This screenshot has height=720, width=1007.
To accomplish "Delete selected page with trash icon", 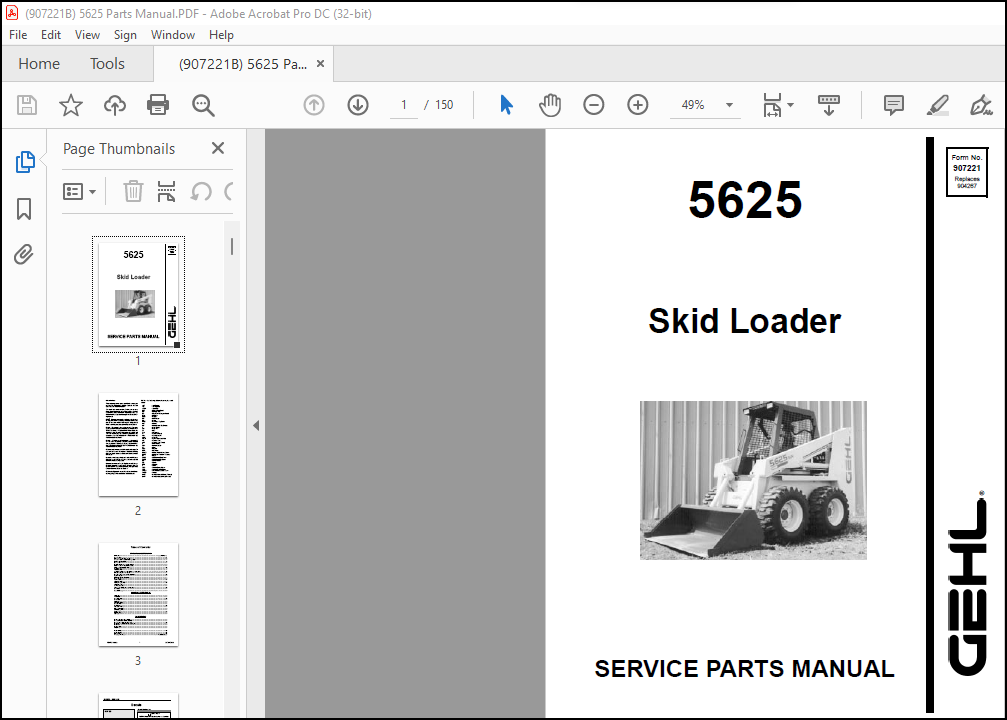I will [x=133, y=191].
